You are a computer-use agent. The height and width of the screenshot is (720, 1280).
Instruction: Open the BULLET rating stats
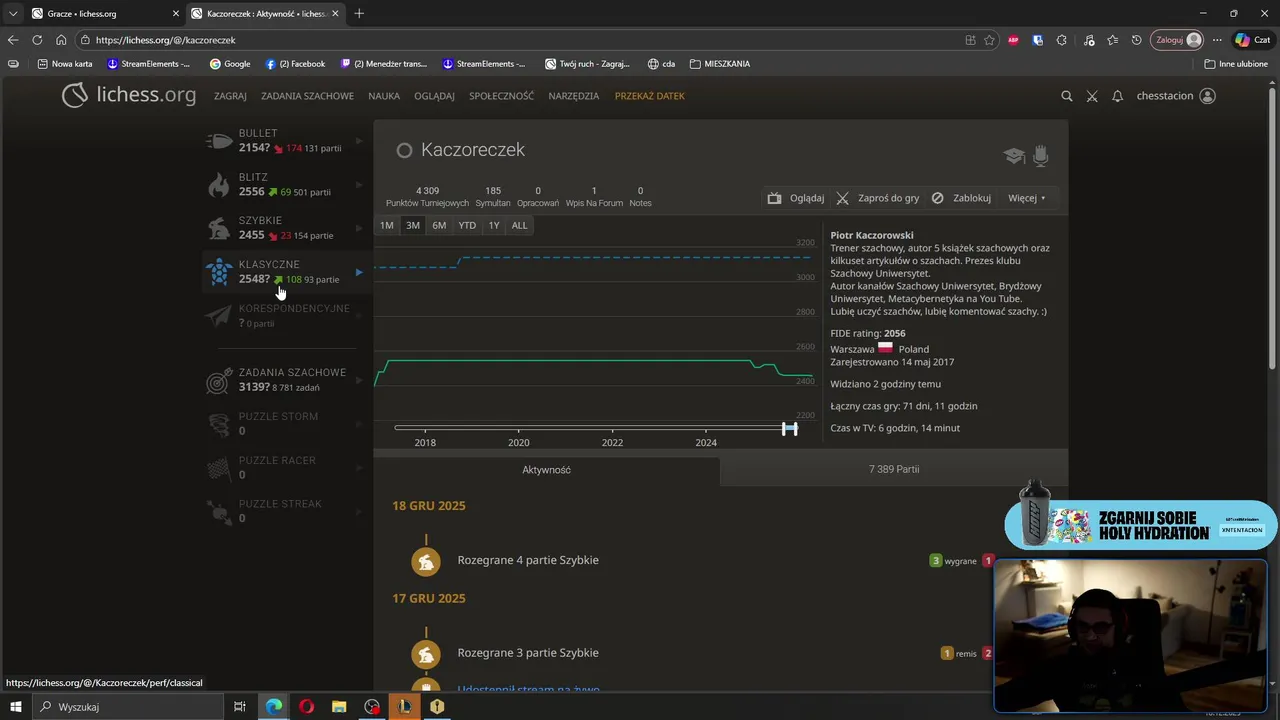tap(285, 141)
